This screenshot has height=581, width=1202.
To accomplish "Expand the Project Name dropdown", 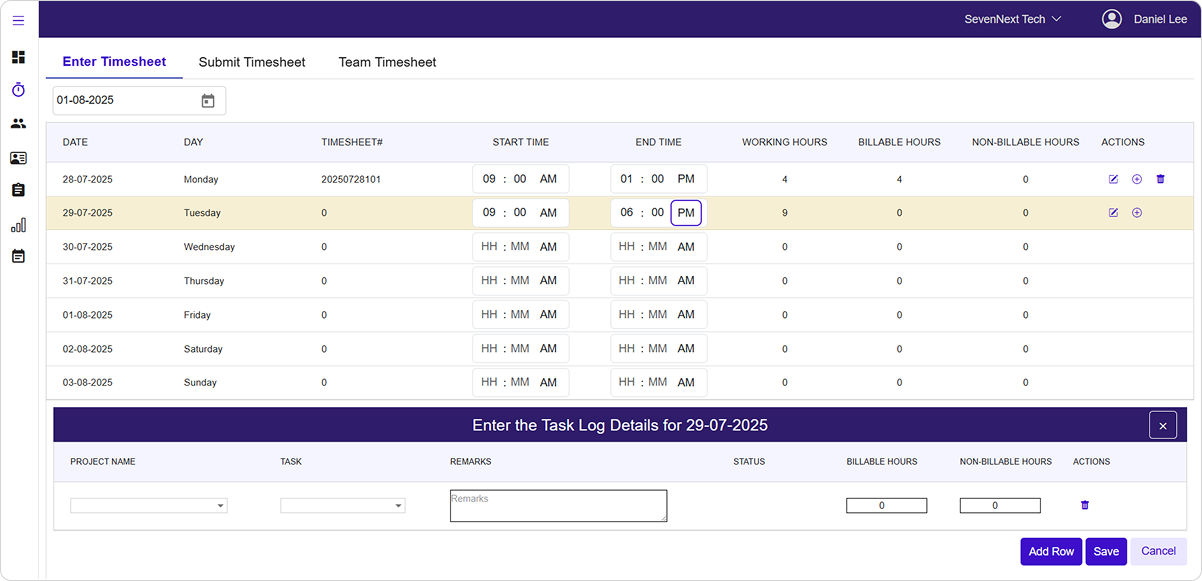I will 149,506.
